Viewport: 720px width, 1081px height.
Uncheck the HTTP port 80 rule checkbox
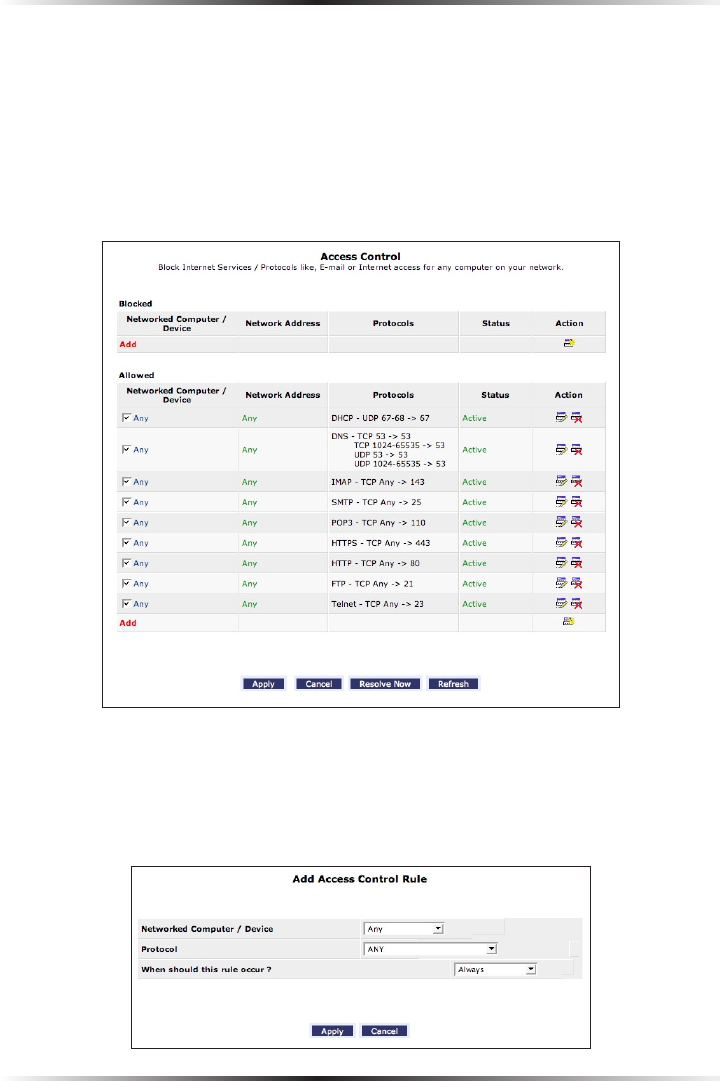[x=126, y=563]
